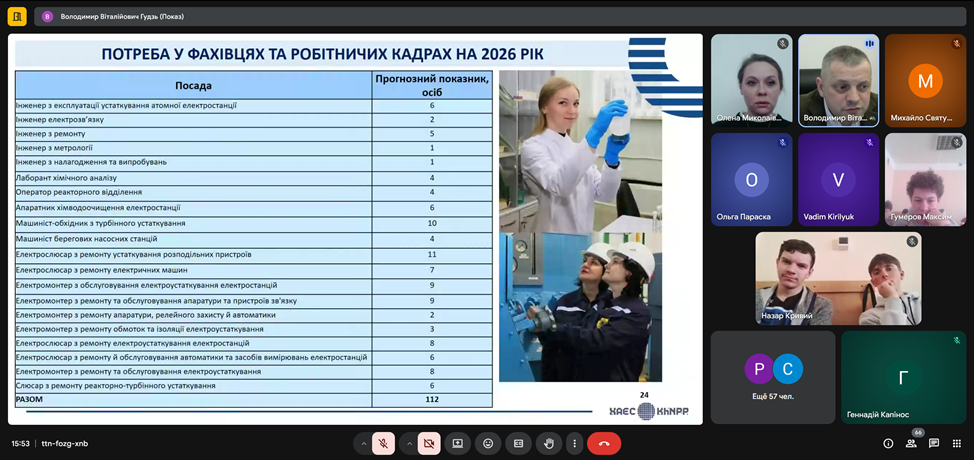
Task: Open the emoji reactions icon
Action: click(x=488, y=443)
